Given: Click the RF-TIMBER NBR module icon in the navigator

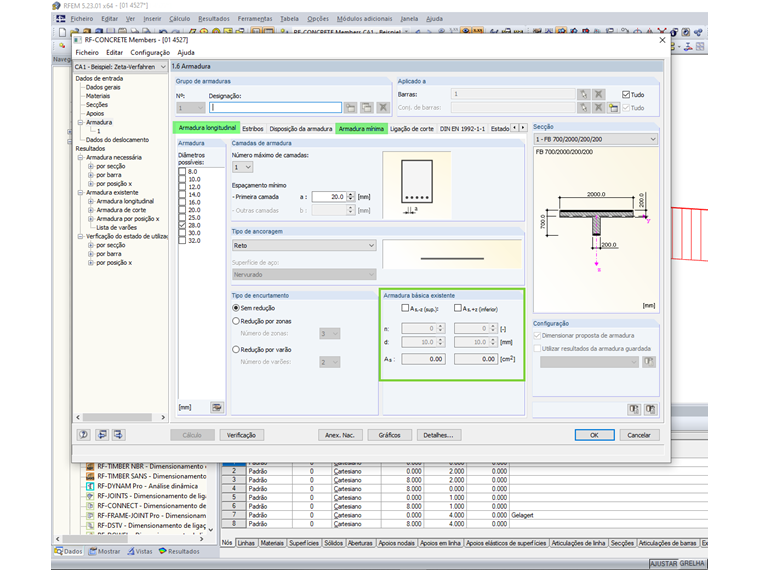Looking at the screenshot, I should click(x=90, y=466).
